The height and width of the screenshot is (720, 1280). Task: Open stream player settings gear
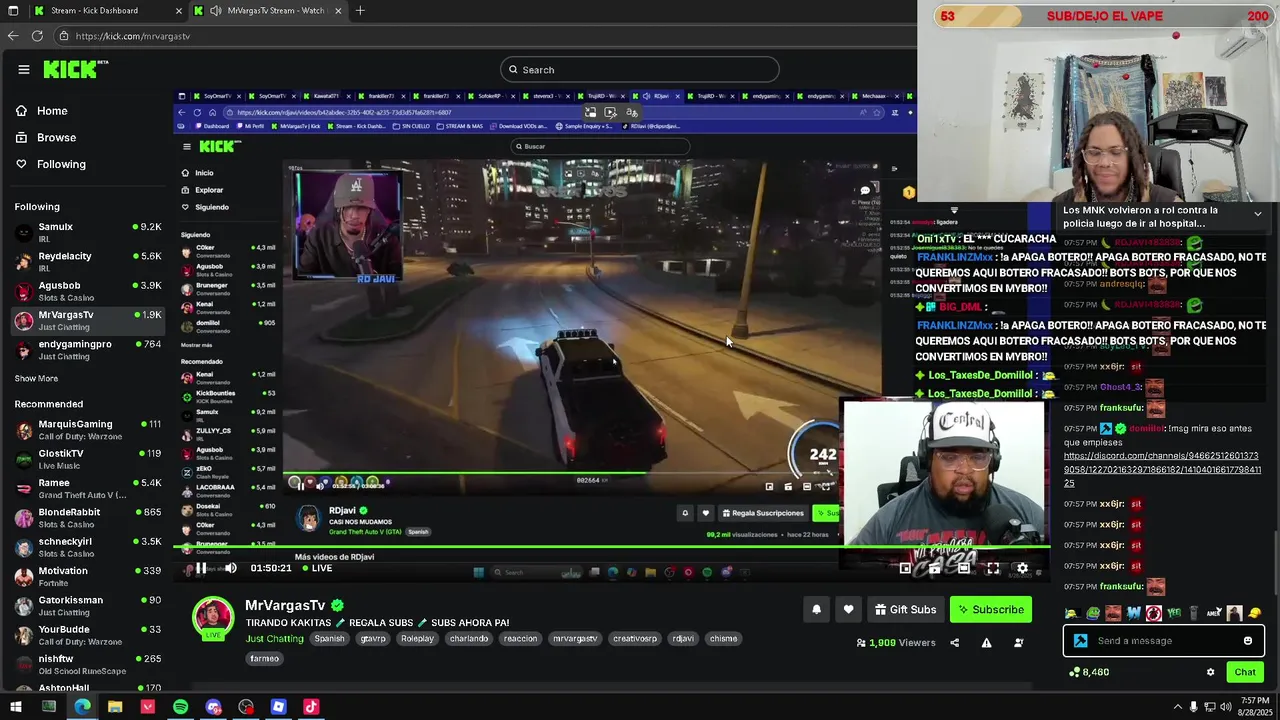click(x=1022, y=568)
